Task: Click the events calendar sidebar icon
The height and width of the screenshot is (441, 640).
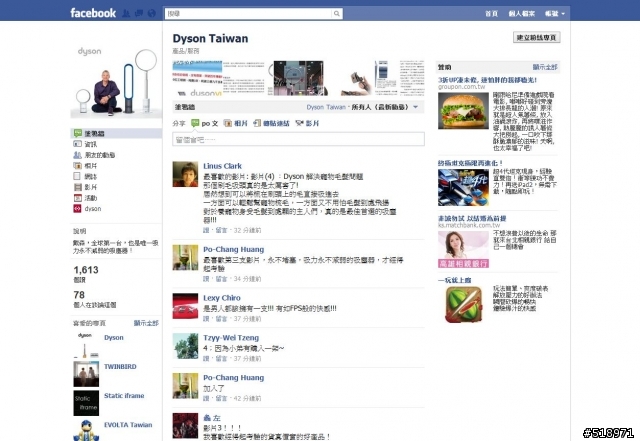Action: (78, 198)
